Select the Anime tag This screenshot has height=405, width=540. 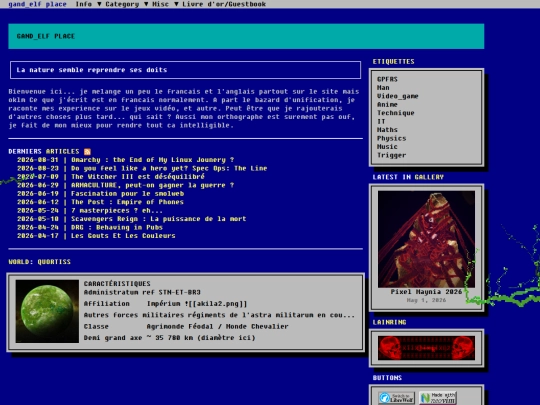click(x=387, y=104)
